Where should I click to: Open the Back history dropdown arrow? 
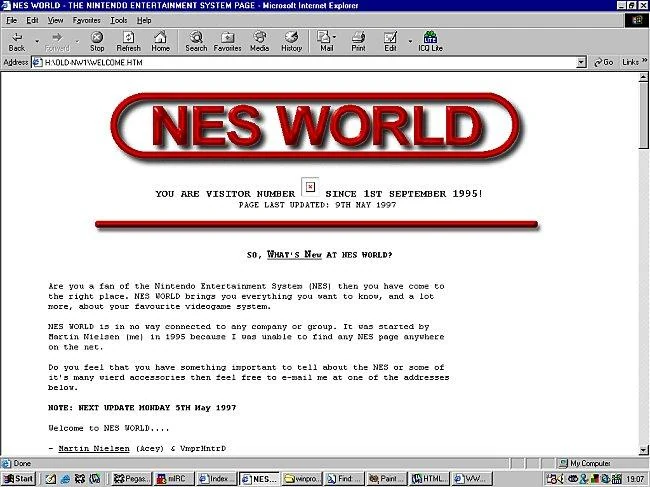click(37, 41)
